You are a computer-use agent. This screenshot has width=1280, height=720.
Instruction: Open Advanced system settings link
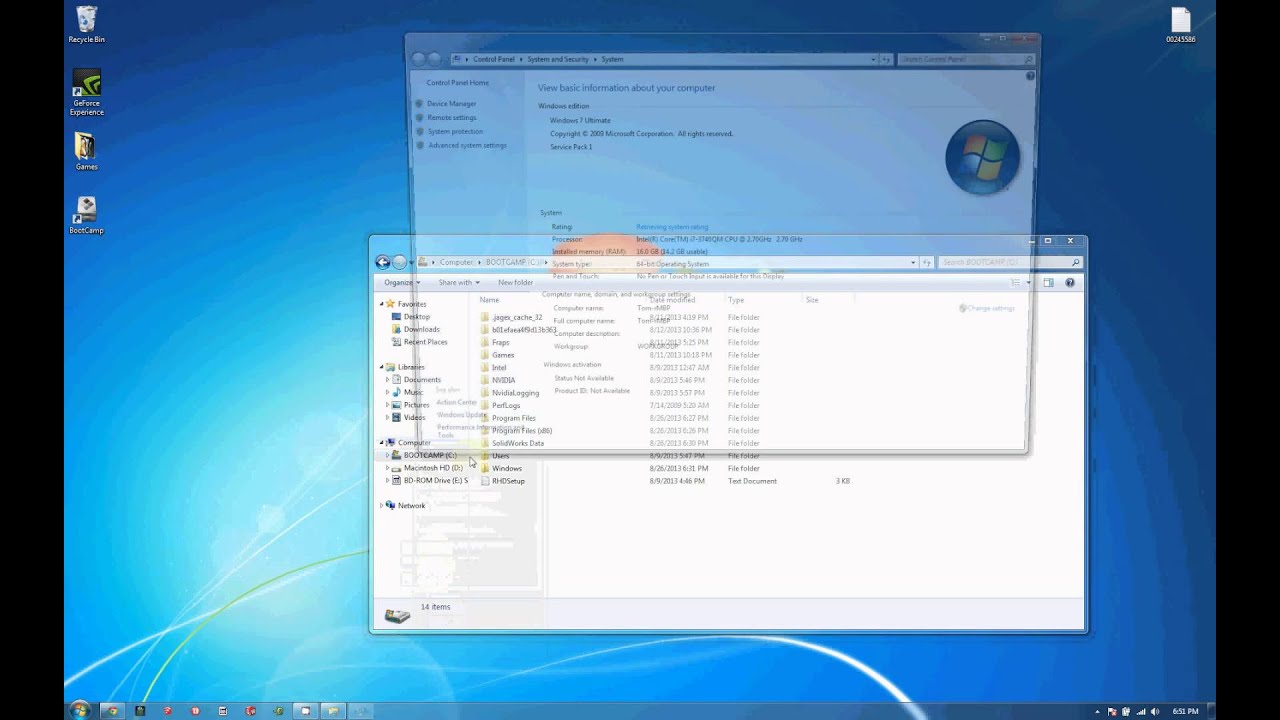pos(467,146)
